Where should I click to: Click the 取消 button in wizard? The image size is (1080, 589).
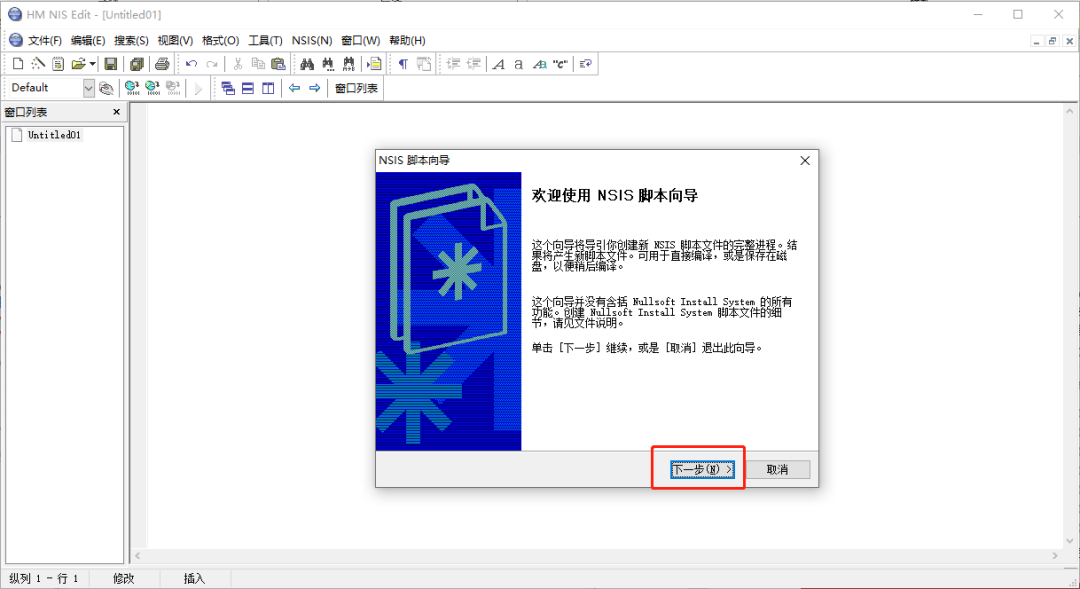[777, 469]
